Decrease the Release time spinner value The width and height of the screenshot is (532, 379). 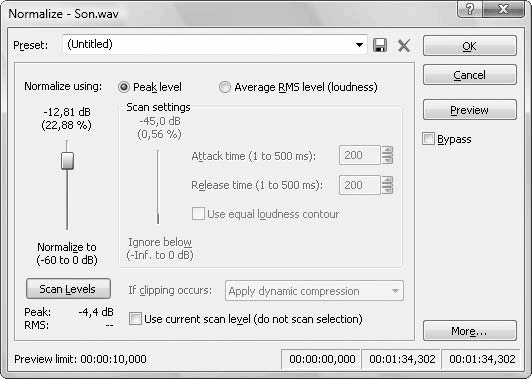[x=387, y=189]
